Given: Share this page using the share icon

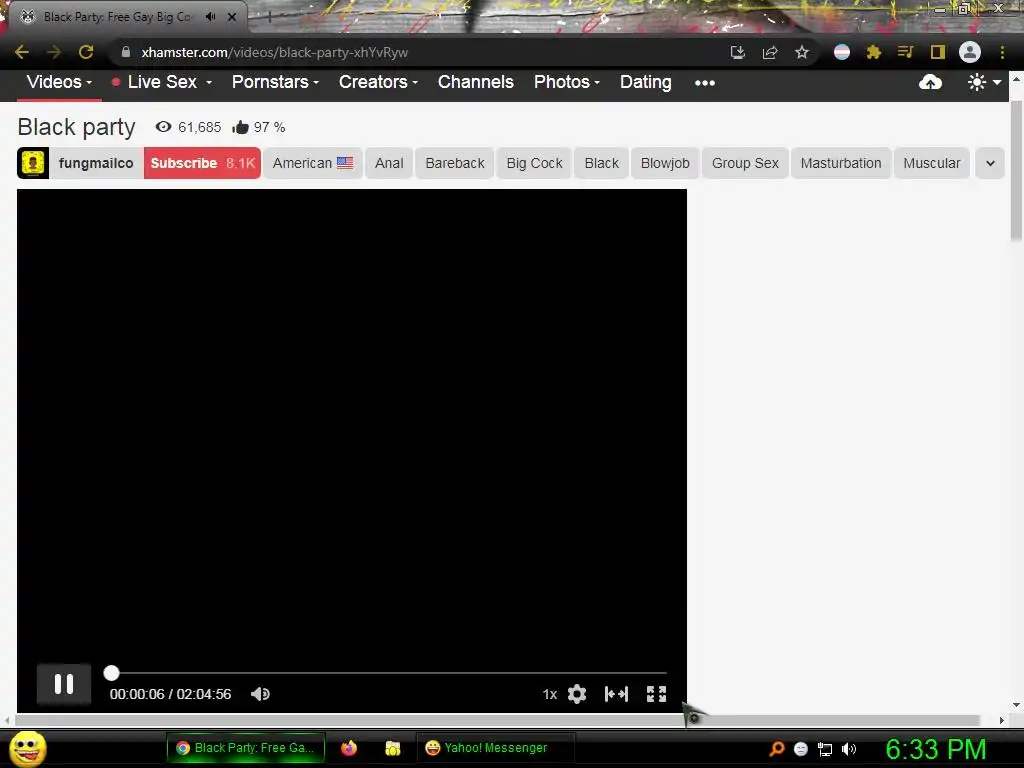Looking at the screenshot, I should point(770,52).
